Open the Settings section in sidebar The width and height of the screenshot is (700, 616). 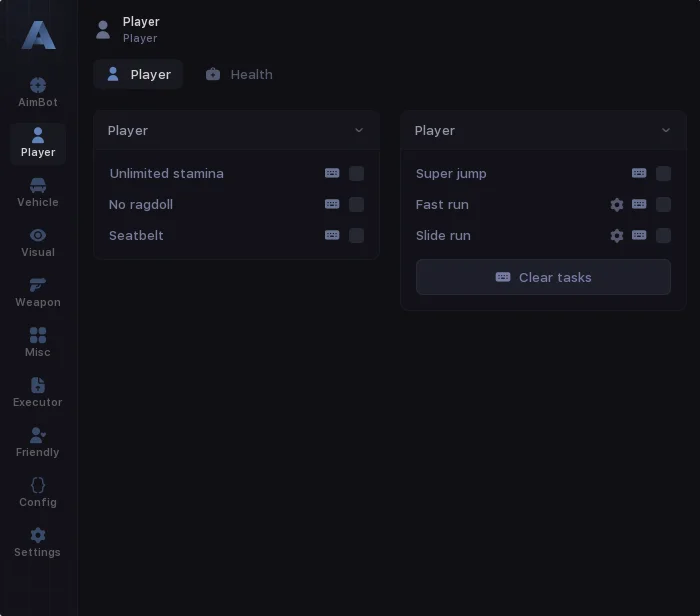point(38,542)
